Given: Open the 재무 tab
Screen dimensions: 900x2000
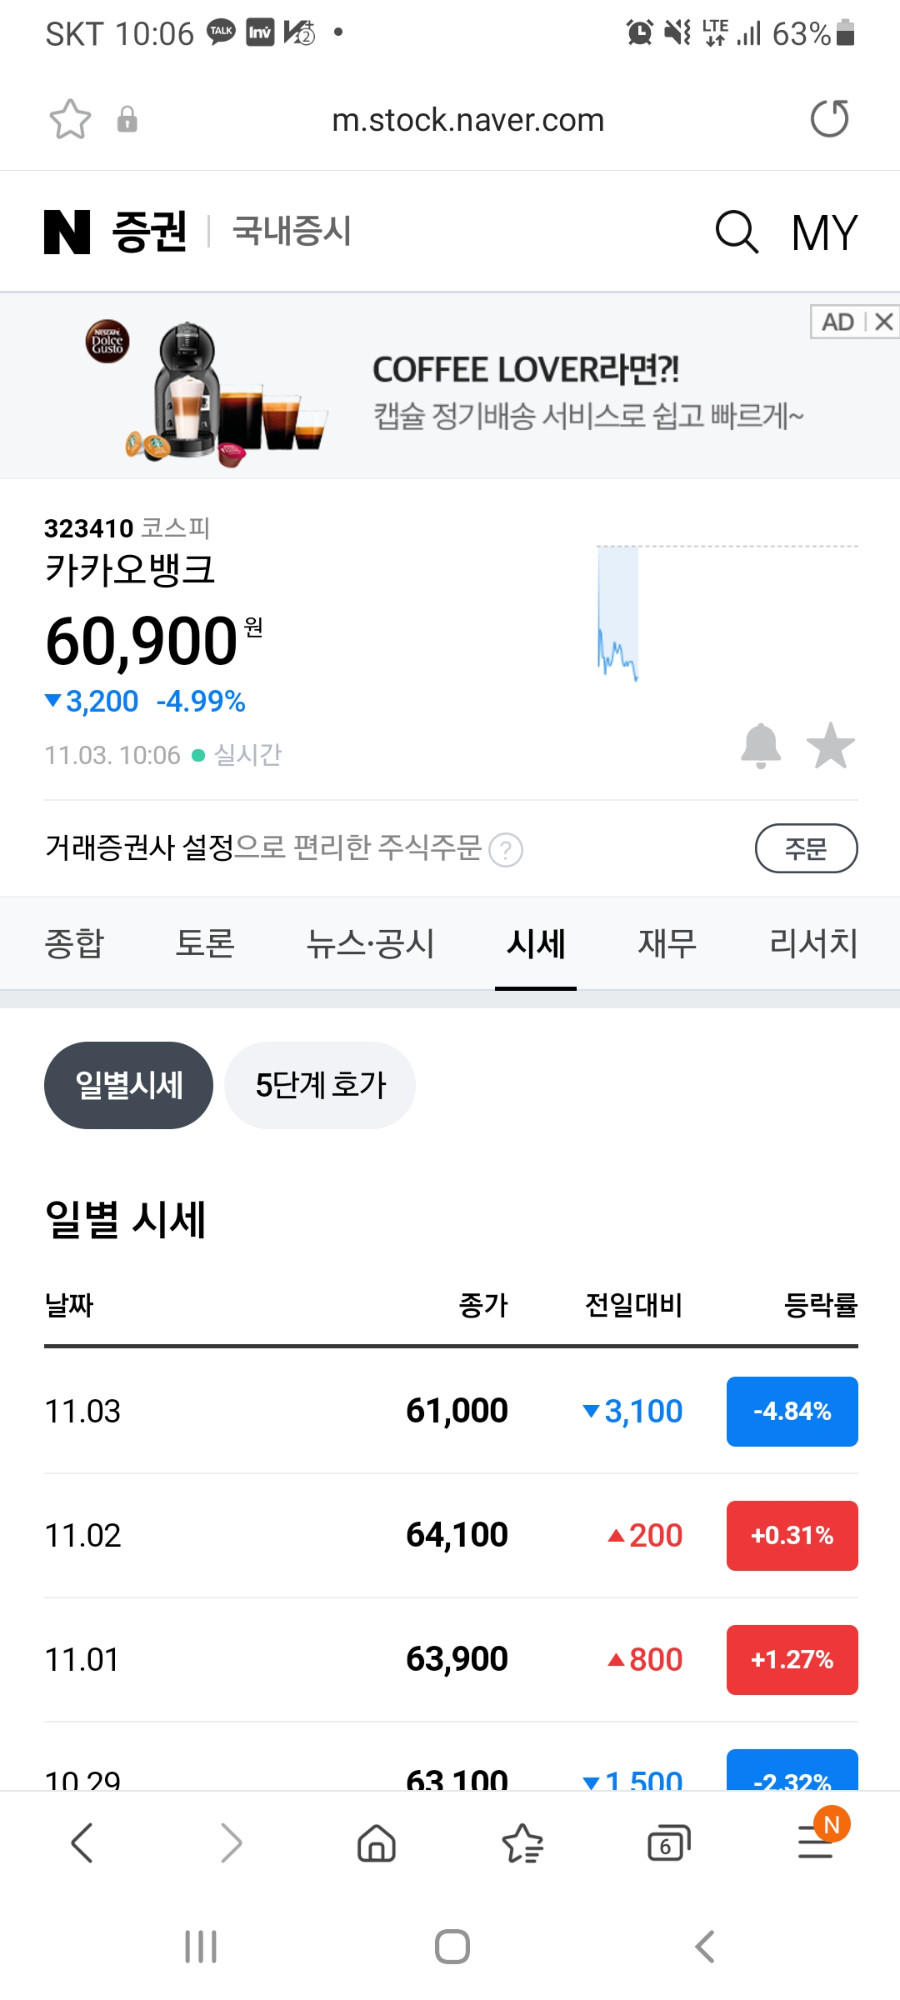Looking at the screenshot, I should (x=667, y=943).
